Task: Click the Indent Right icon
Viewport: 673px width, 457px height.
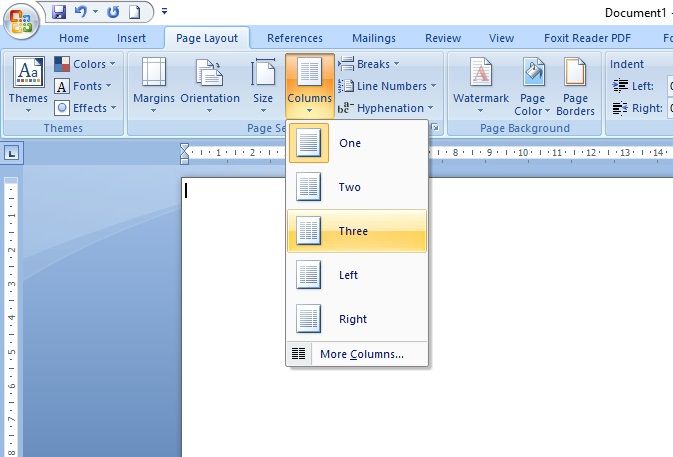Action: click(x=620, y=108)
